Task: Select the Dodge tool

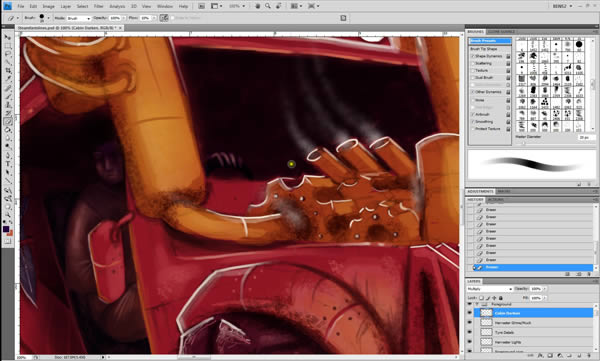Action: point(8,147)
